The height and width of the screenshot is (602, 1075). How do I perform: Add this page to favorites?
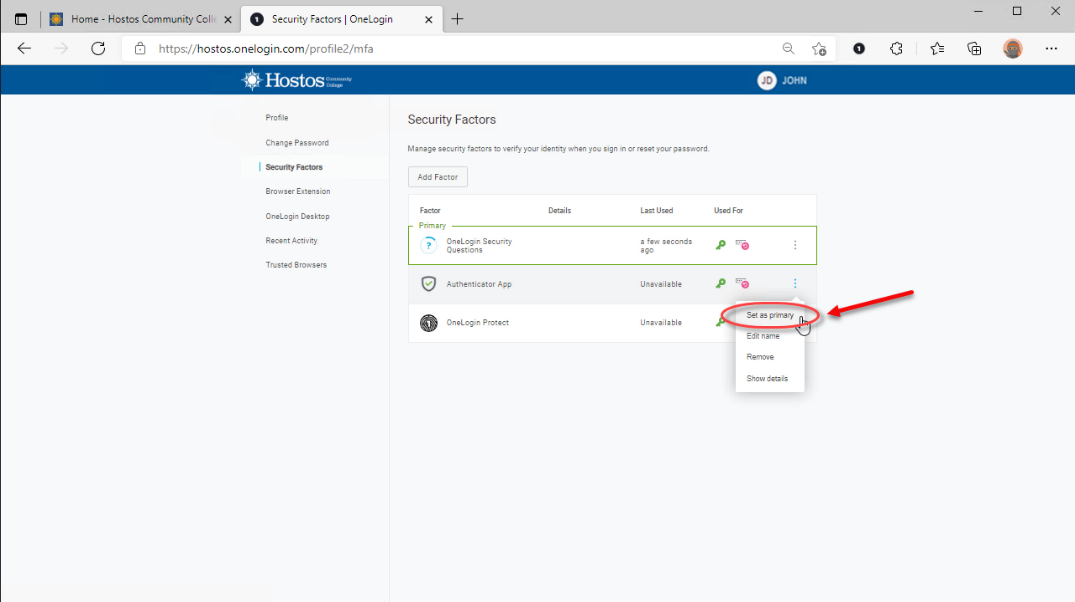coord(819,48)
